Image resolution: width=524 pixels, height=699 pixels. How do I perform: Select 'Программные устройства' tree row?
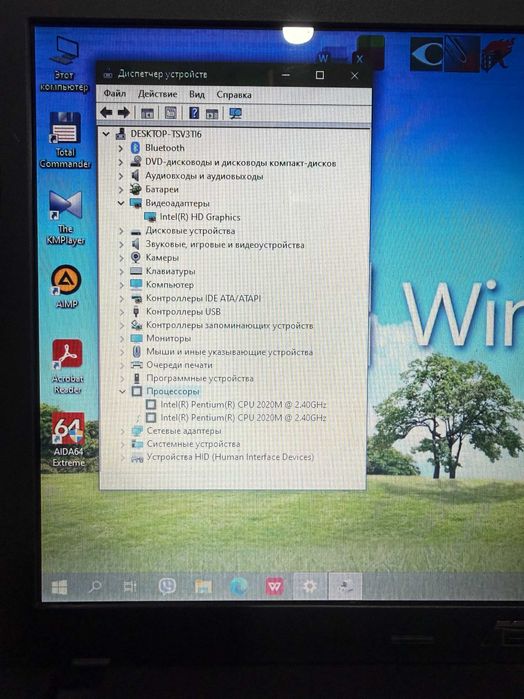pos(200,378)
